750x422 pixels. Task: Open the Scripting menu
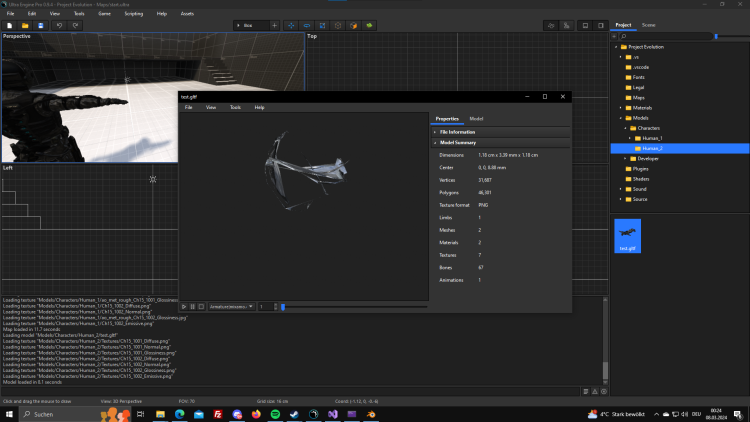(133, 13)
